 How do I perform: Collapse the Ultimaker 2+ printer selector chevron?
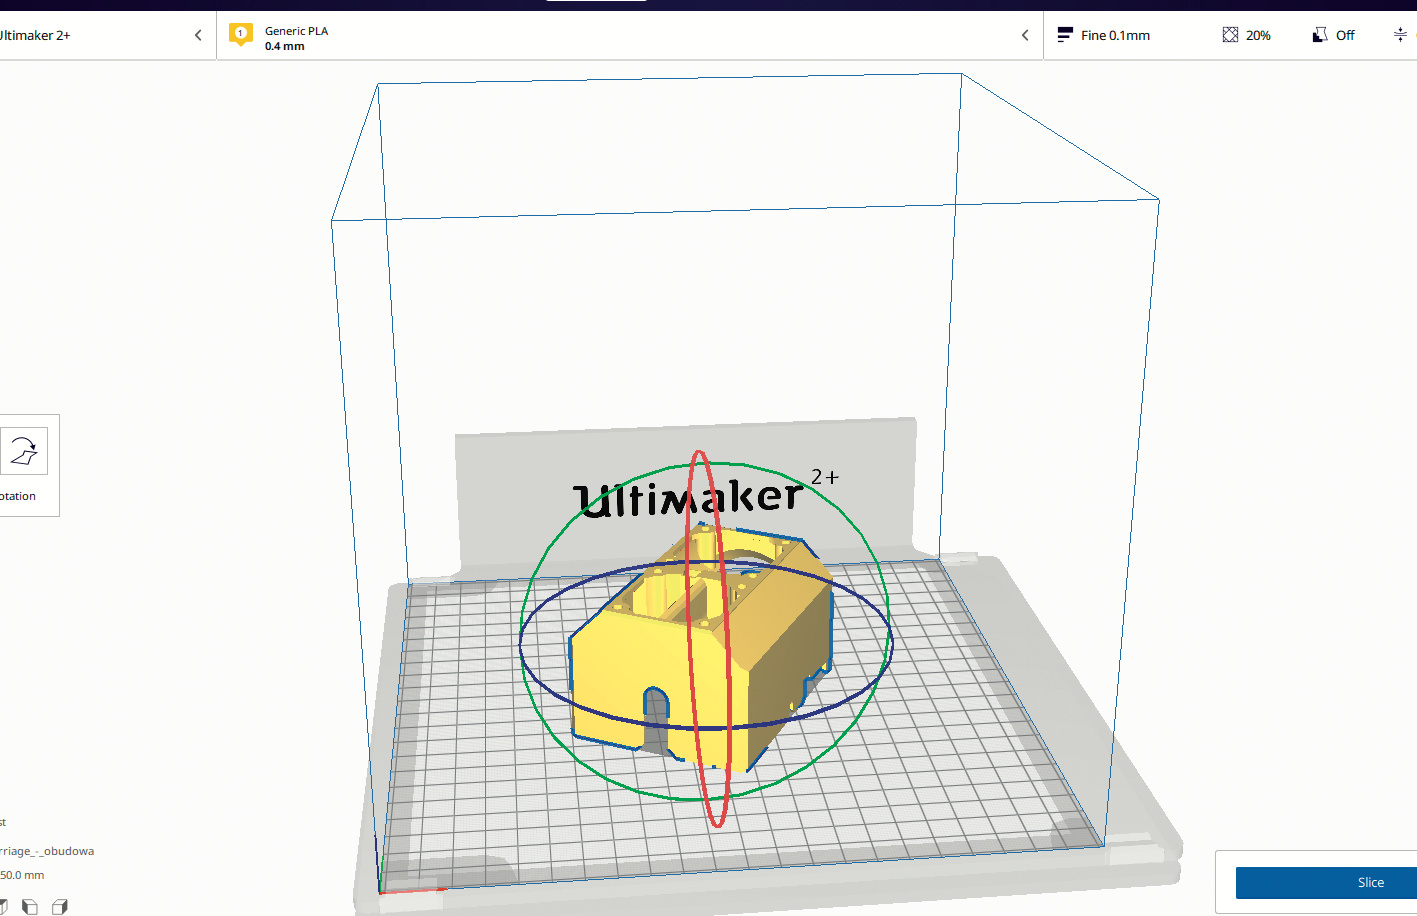click(x=198, y=35)
